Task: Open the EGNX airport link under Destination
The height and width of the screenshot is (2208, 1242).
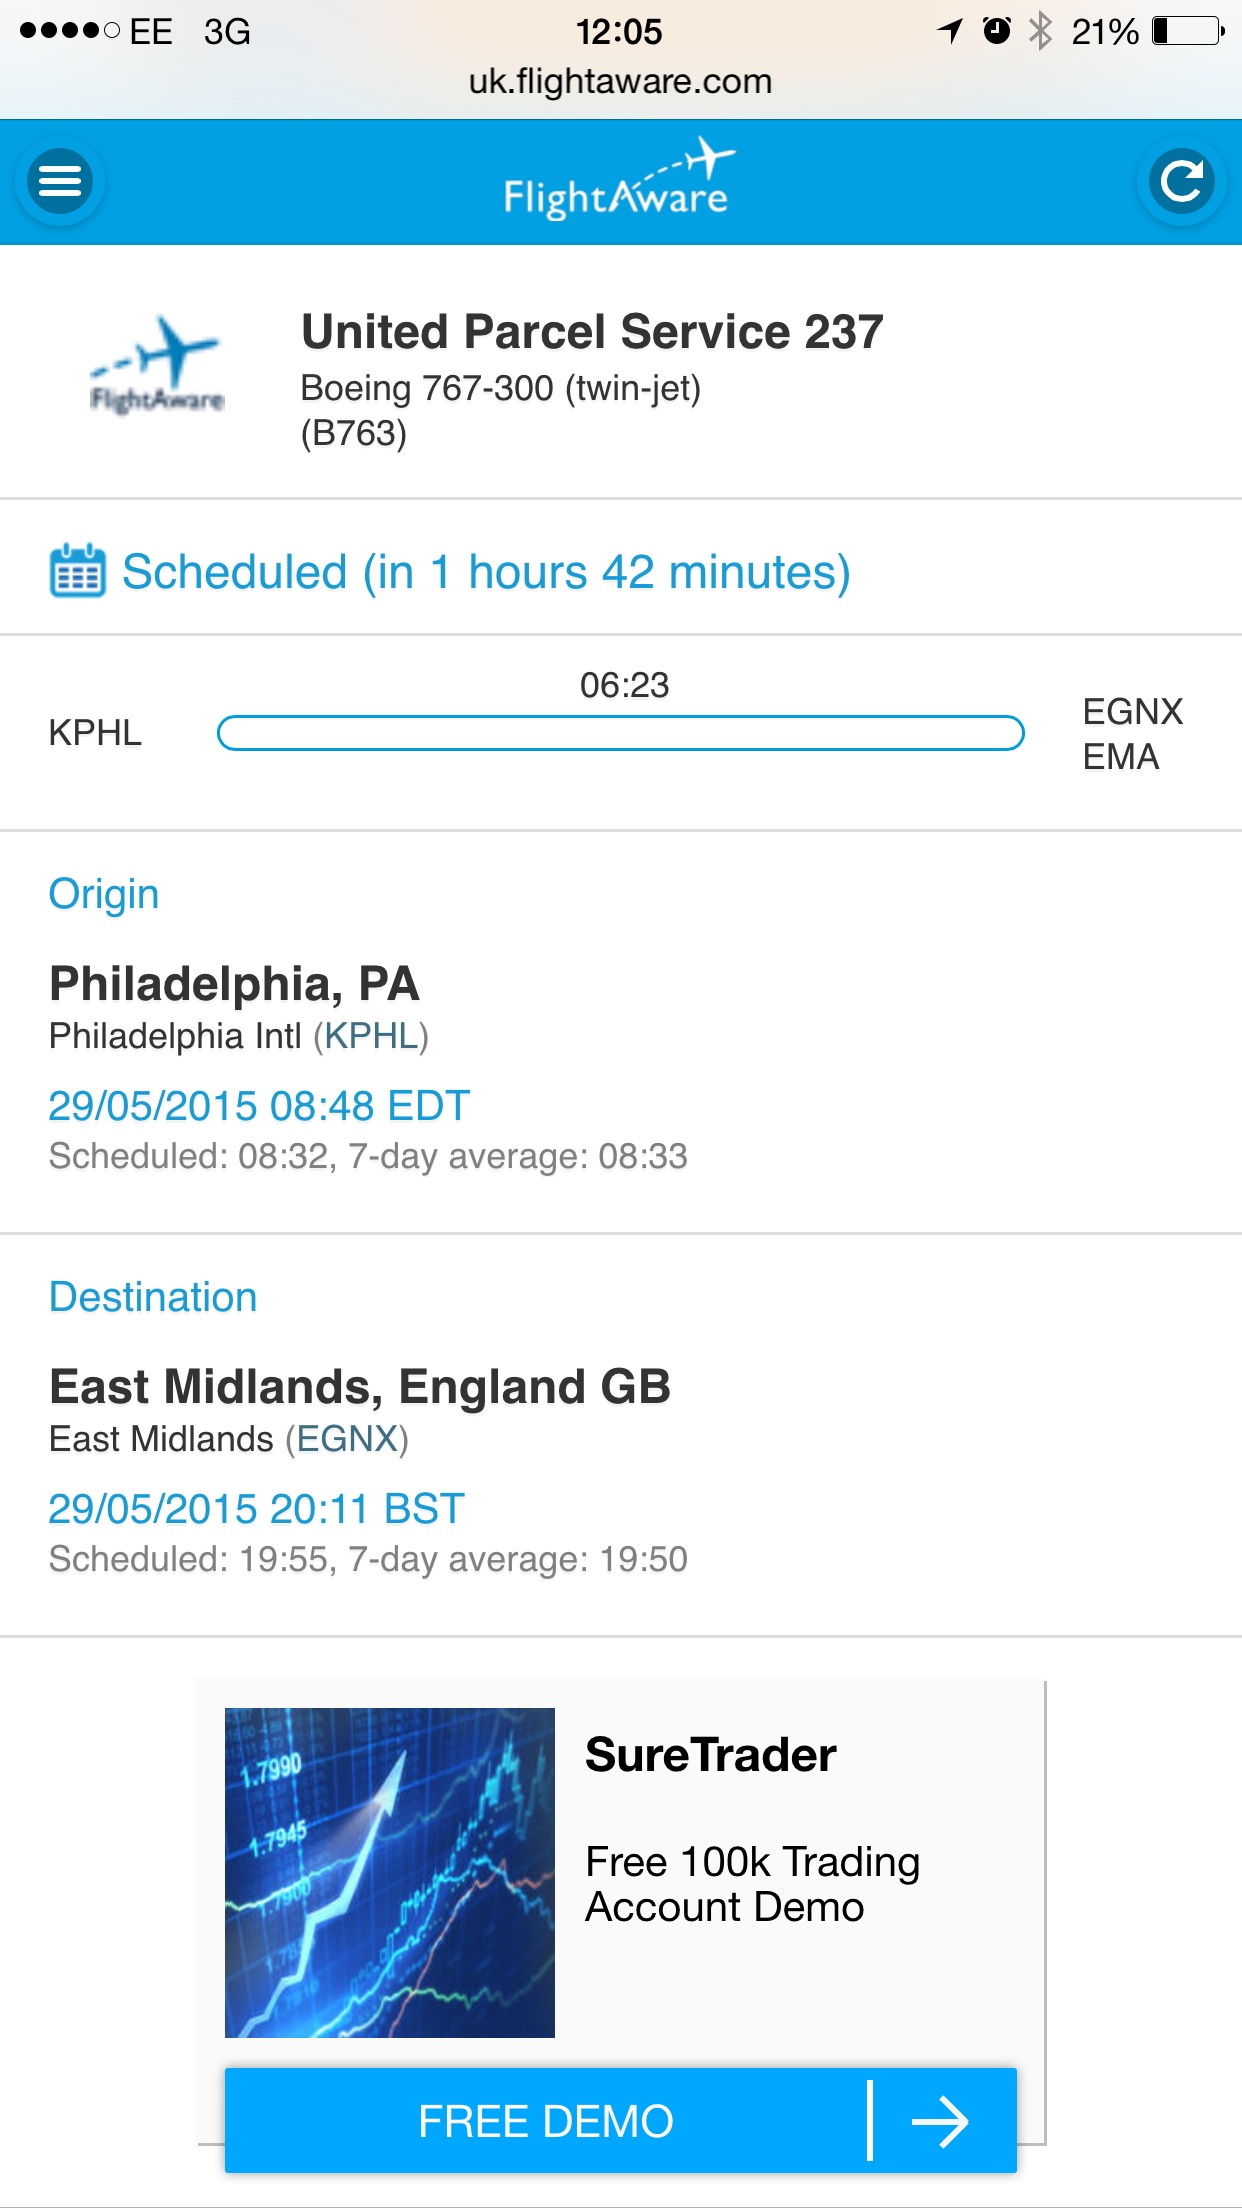Action: (347, 1439)
